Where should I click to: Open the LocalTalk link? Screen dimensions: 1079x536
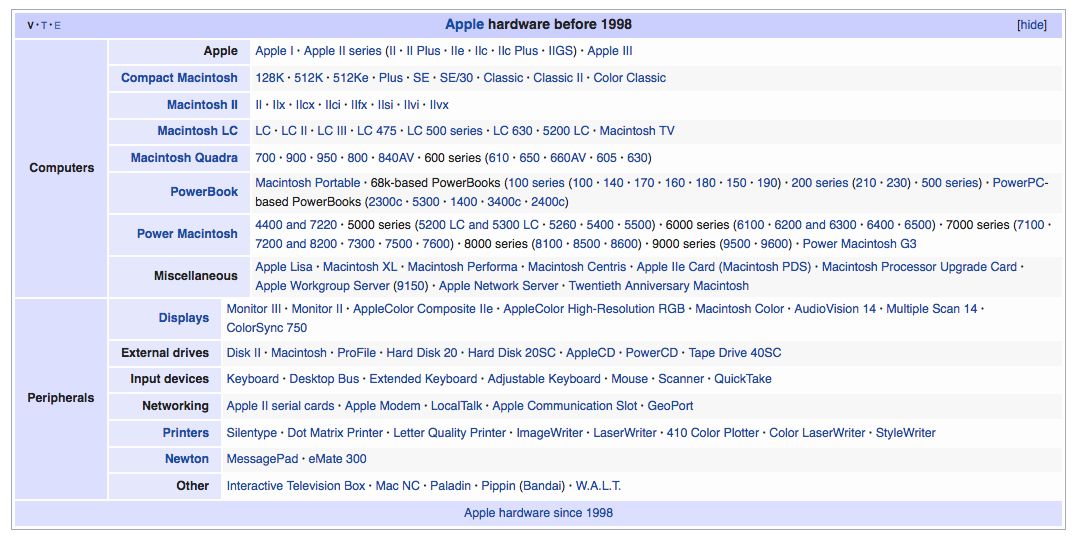456,406
